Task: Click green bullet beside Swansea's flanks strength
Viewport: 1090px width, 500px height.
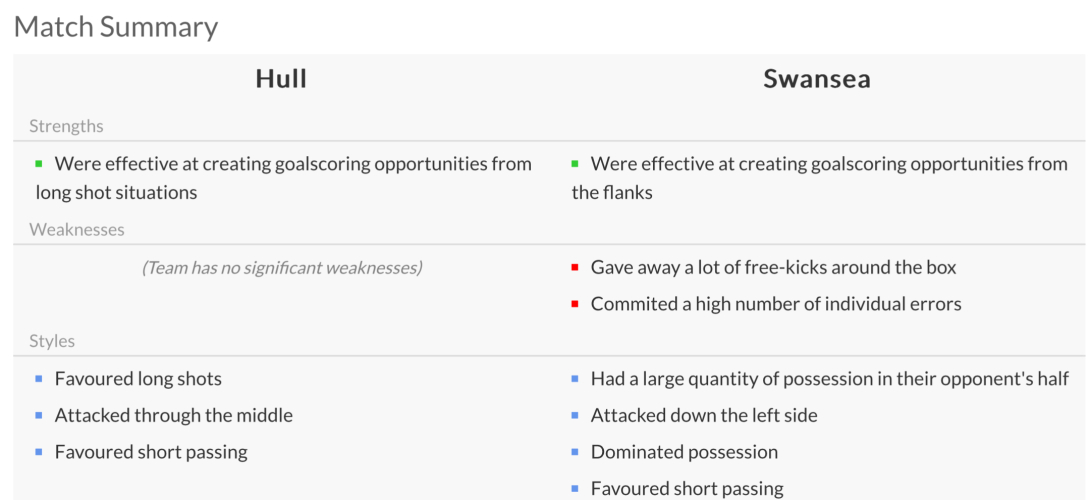Action: (575, 163)
